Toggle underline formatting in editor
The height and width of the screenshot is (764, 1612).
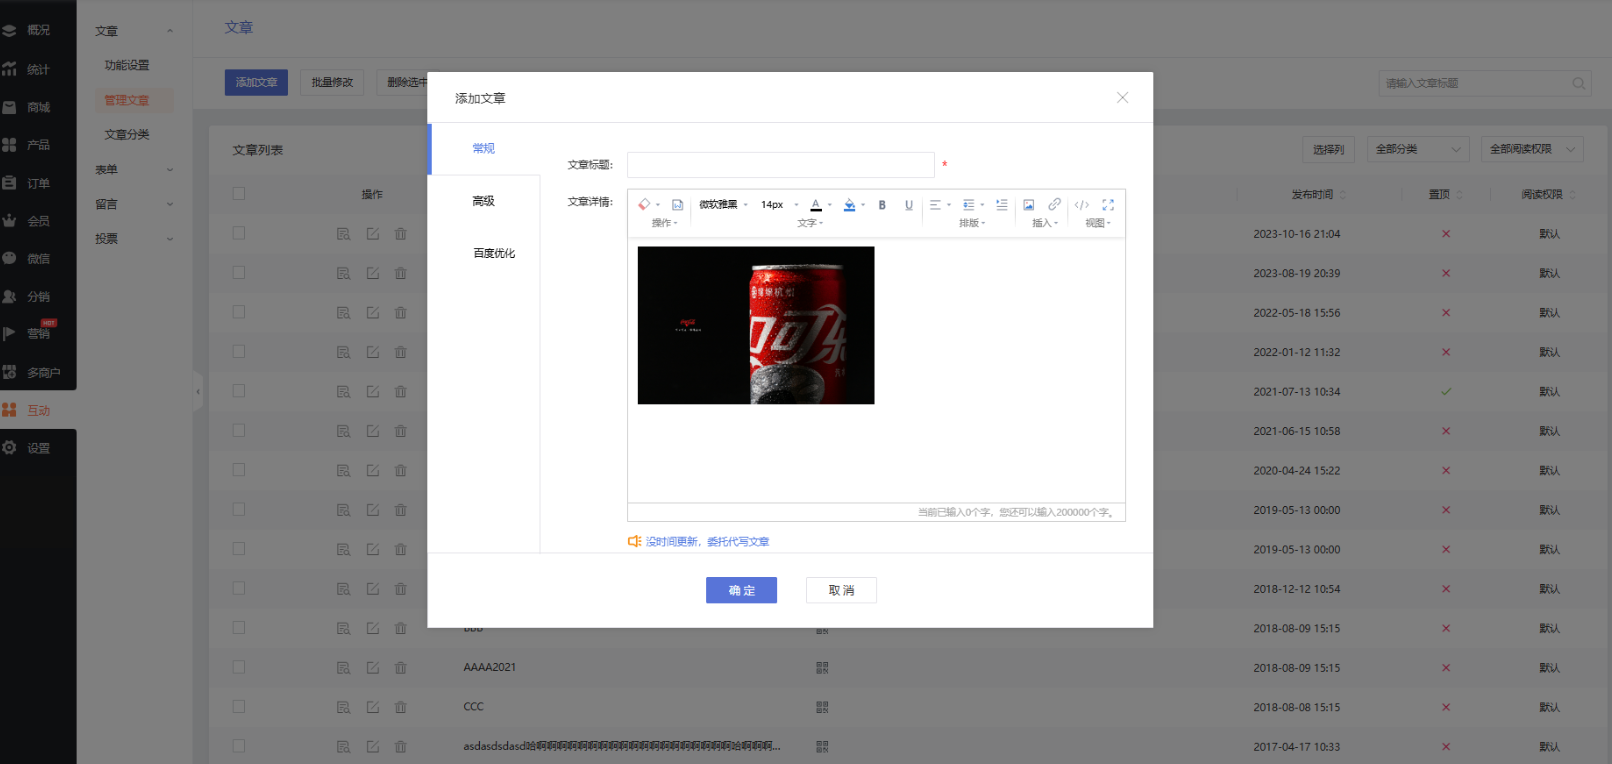click(909, 204)
